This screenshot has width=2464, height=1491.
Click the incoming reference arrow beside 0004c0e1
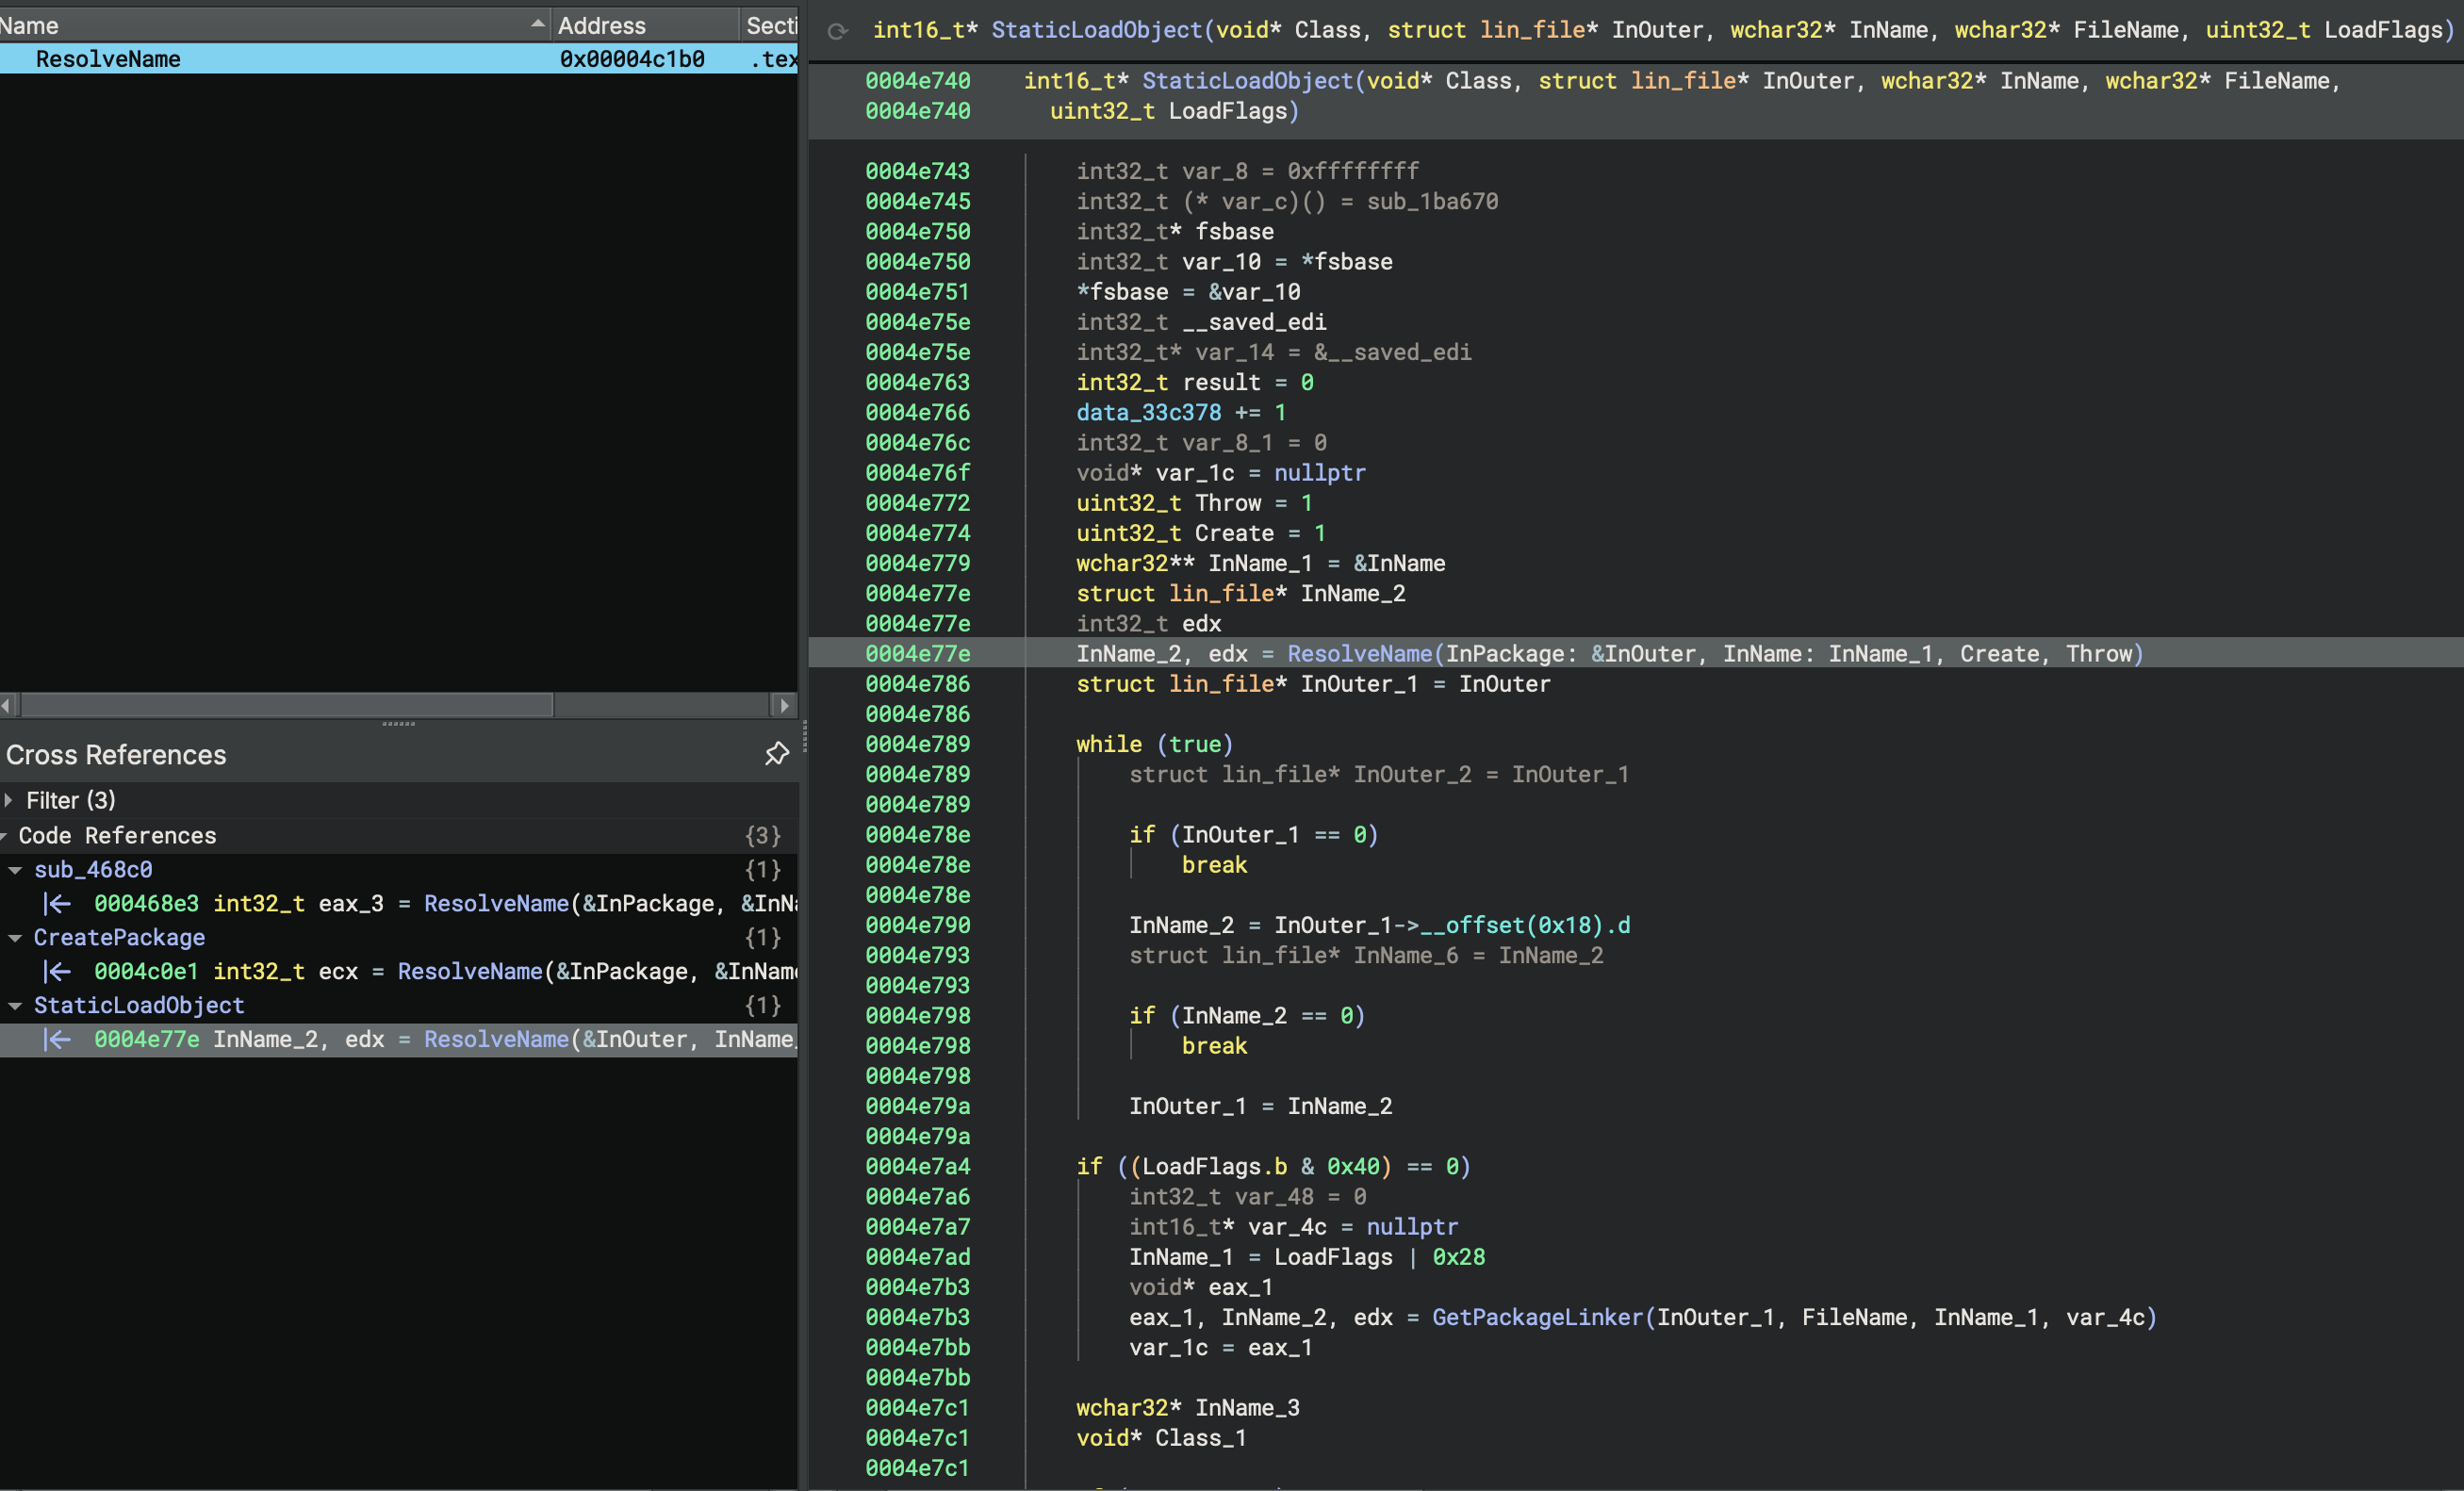[60, 971]
